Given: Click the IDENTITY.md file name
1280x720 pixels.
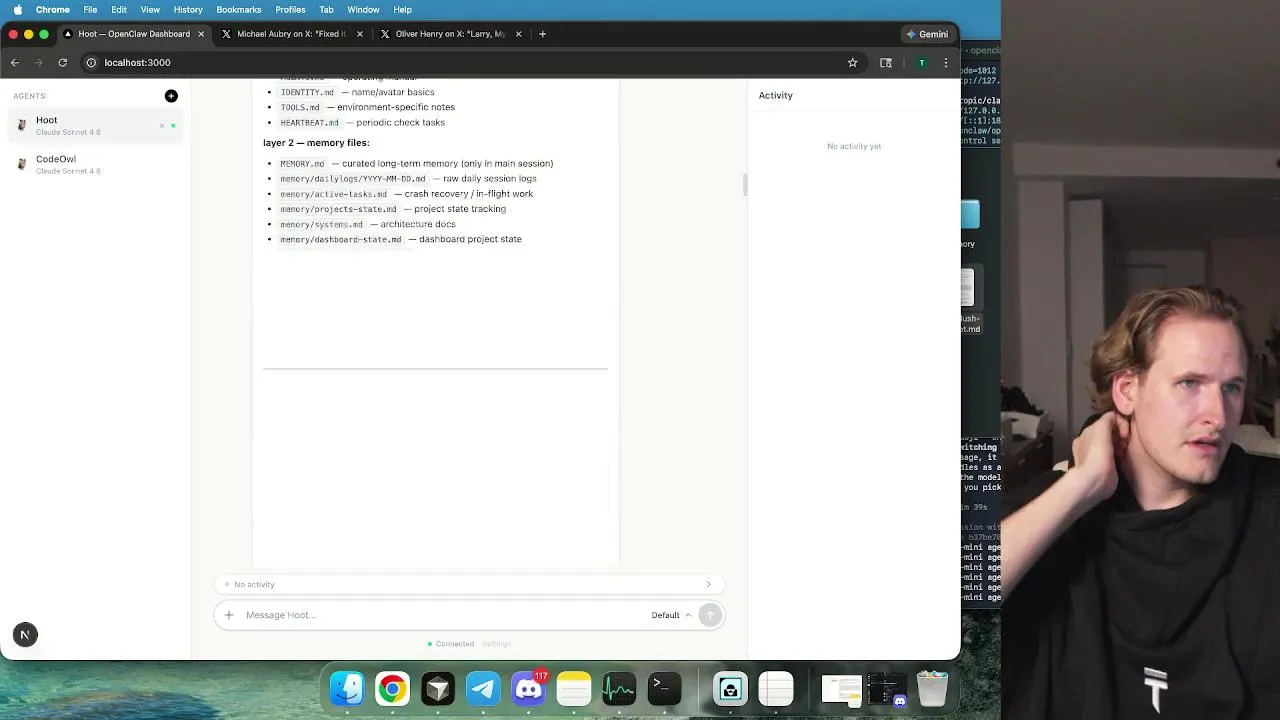Looking at the screenshot, I should 307,92.
